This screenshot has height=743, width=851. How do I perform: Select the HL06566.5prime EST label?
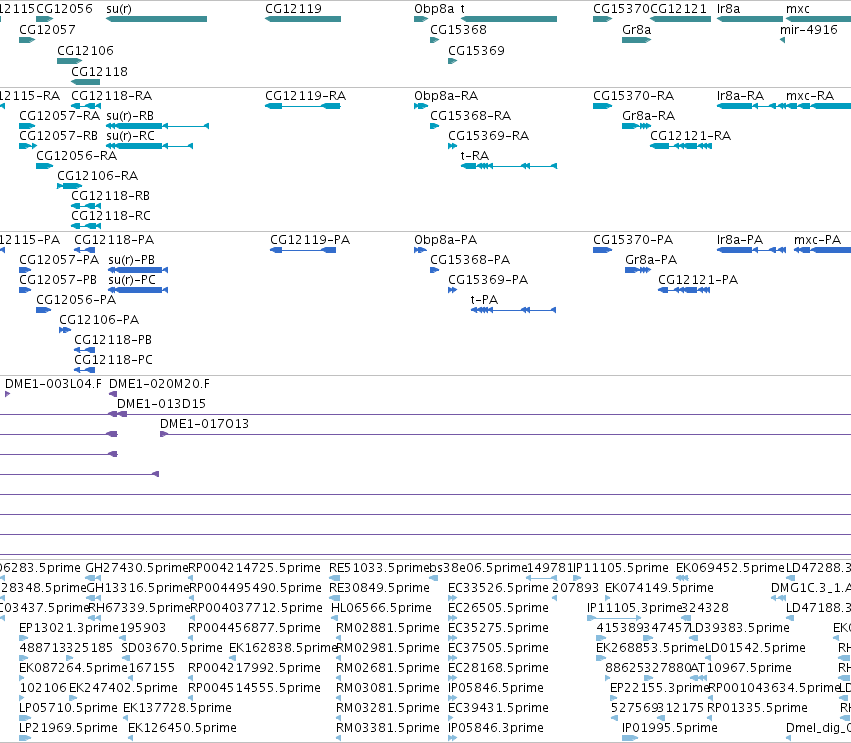click(381, 608)
